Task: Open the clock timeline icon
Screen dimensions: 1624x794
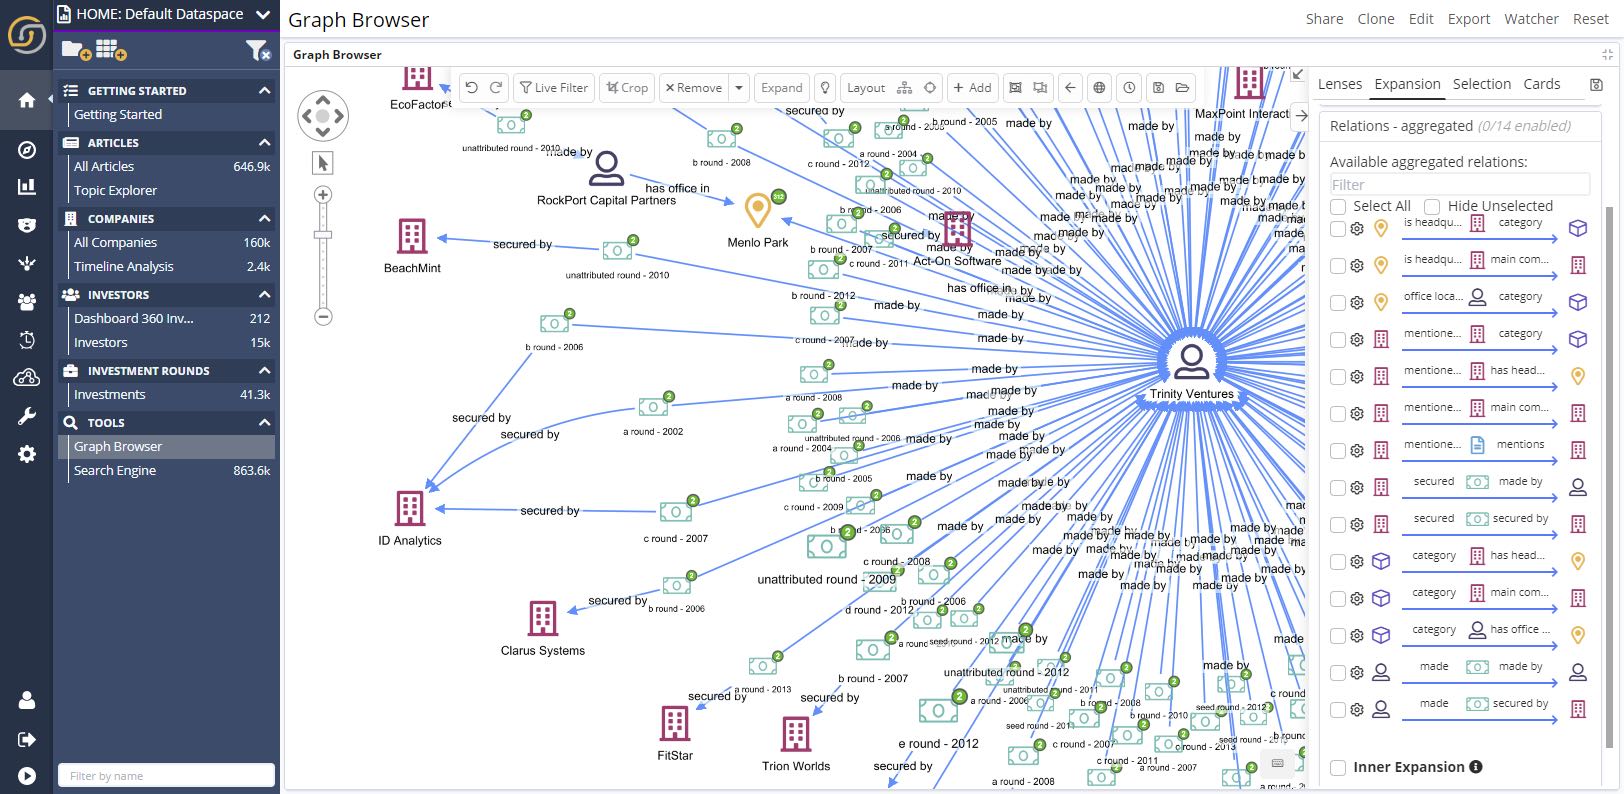Action: (x=1129, y=88)
